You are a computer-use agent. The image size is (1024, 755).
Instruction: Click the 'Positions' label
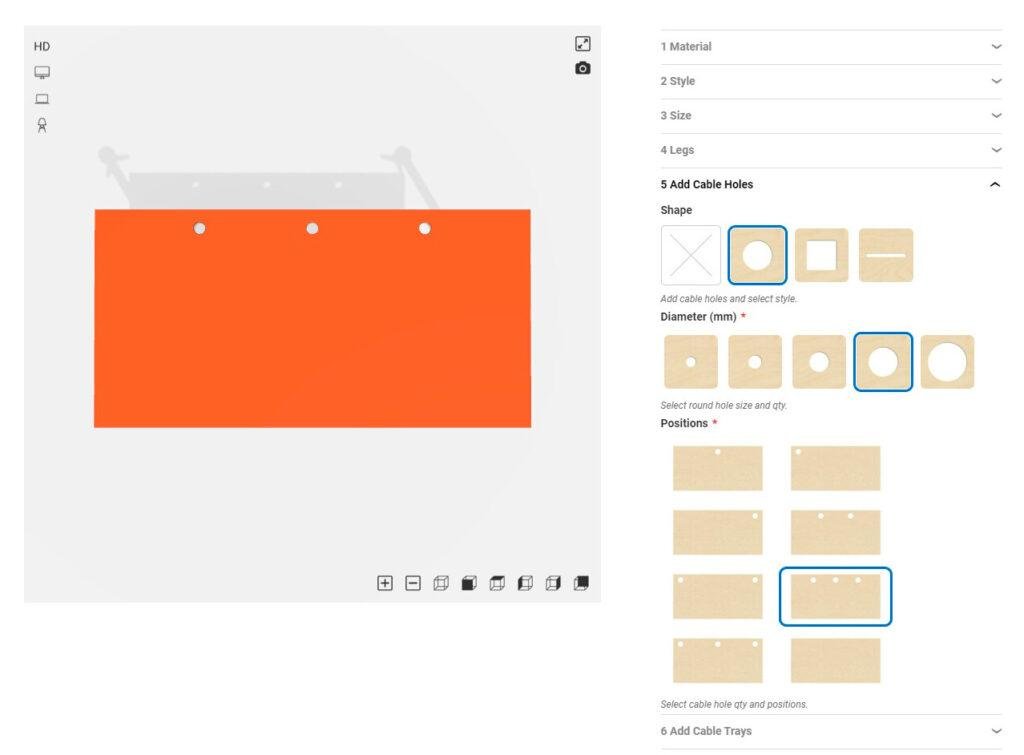click(684, 423)
